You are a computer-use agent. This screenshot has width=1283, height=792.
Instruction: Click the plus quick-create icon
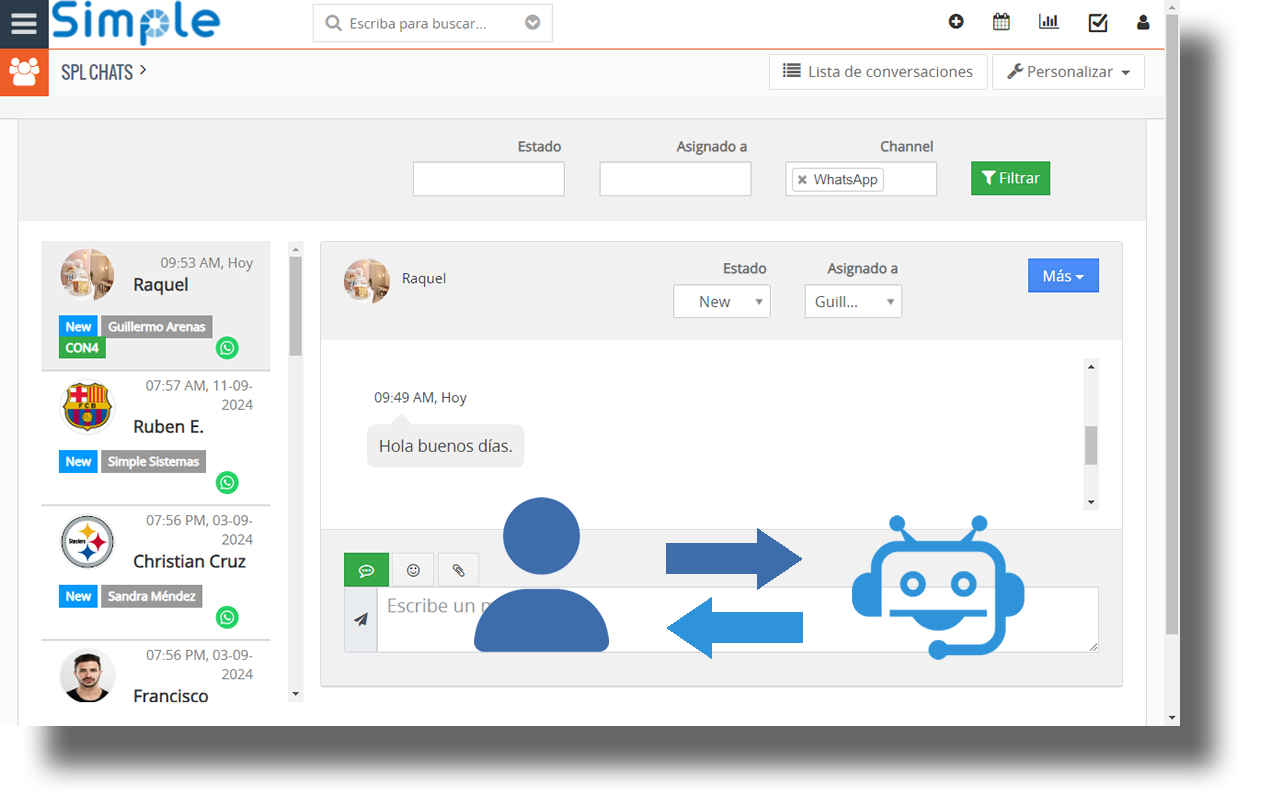click(x=956, y=22)
